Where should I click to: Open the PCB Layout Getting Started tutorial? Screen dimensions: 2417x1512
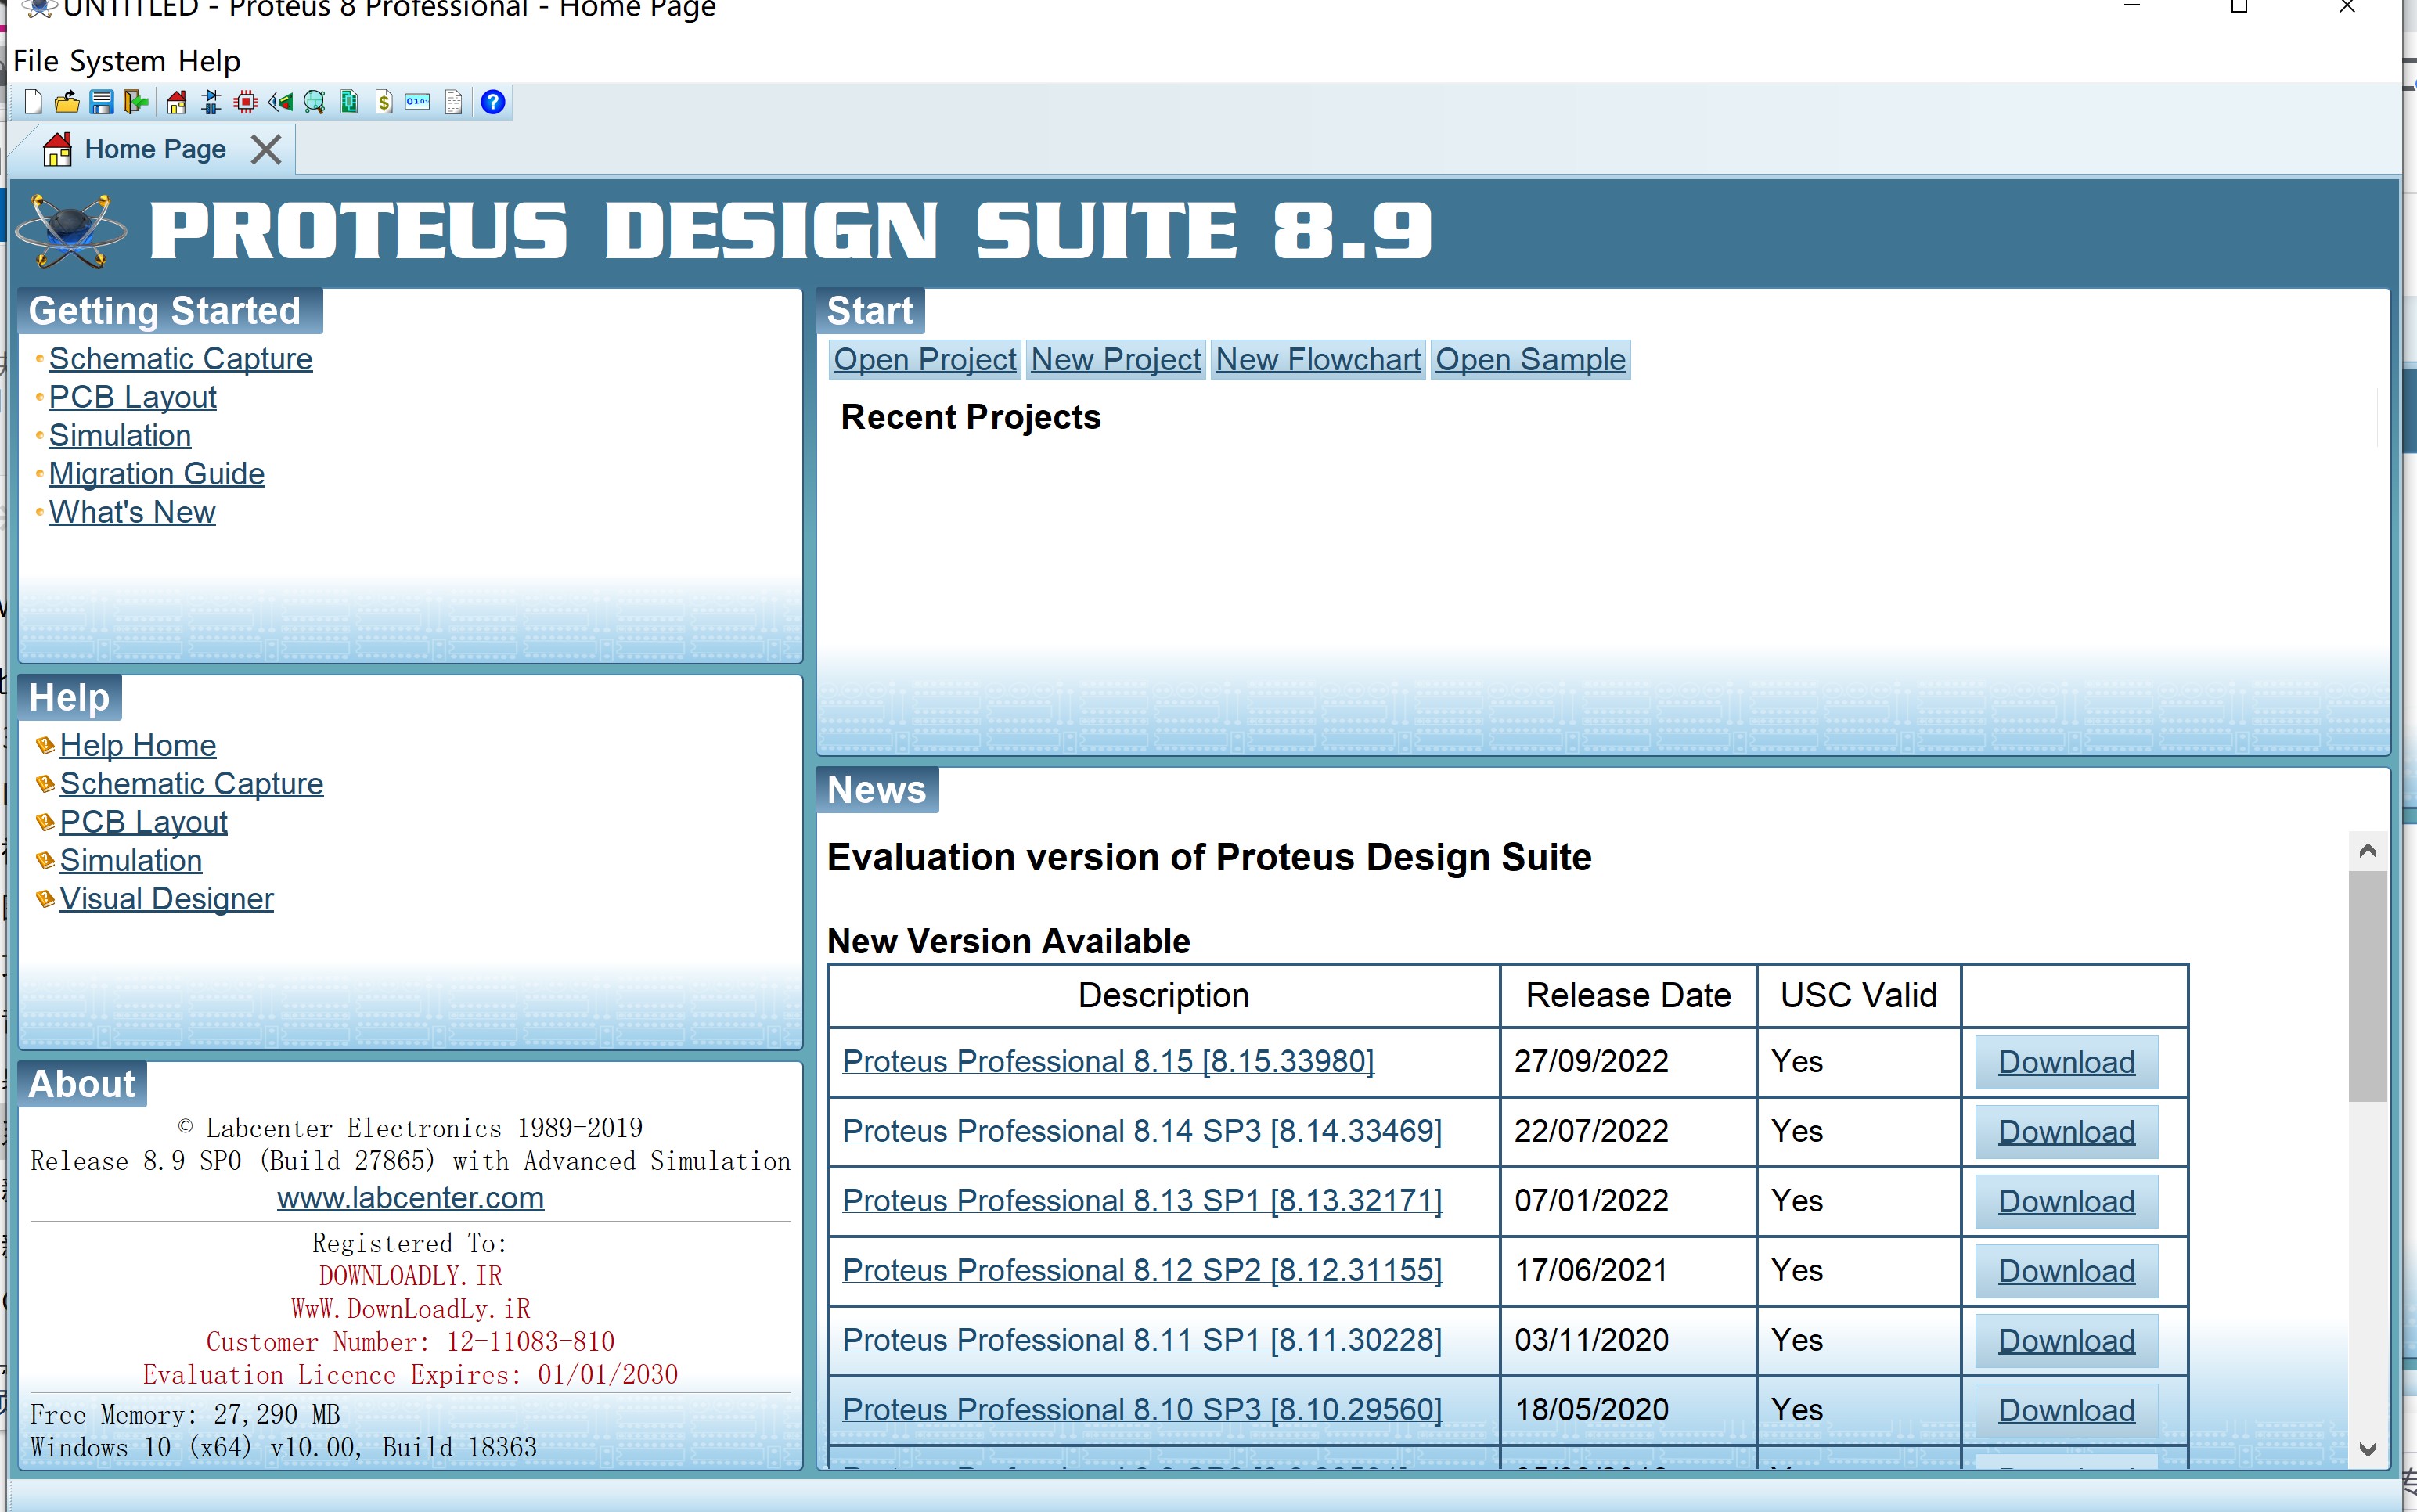[132, 397]
